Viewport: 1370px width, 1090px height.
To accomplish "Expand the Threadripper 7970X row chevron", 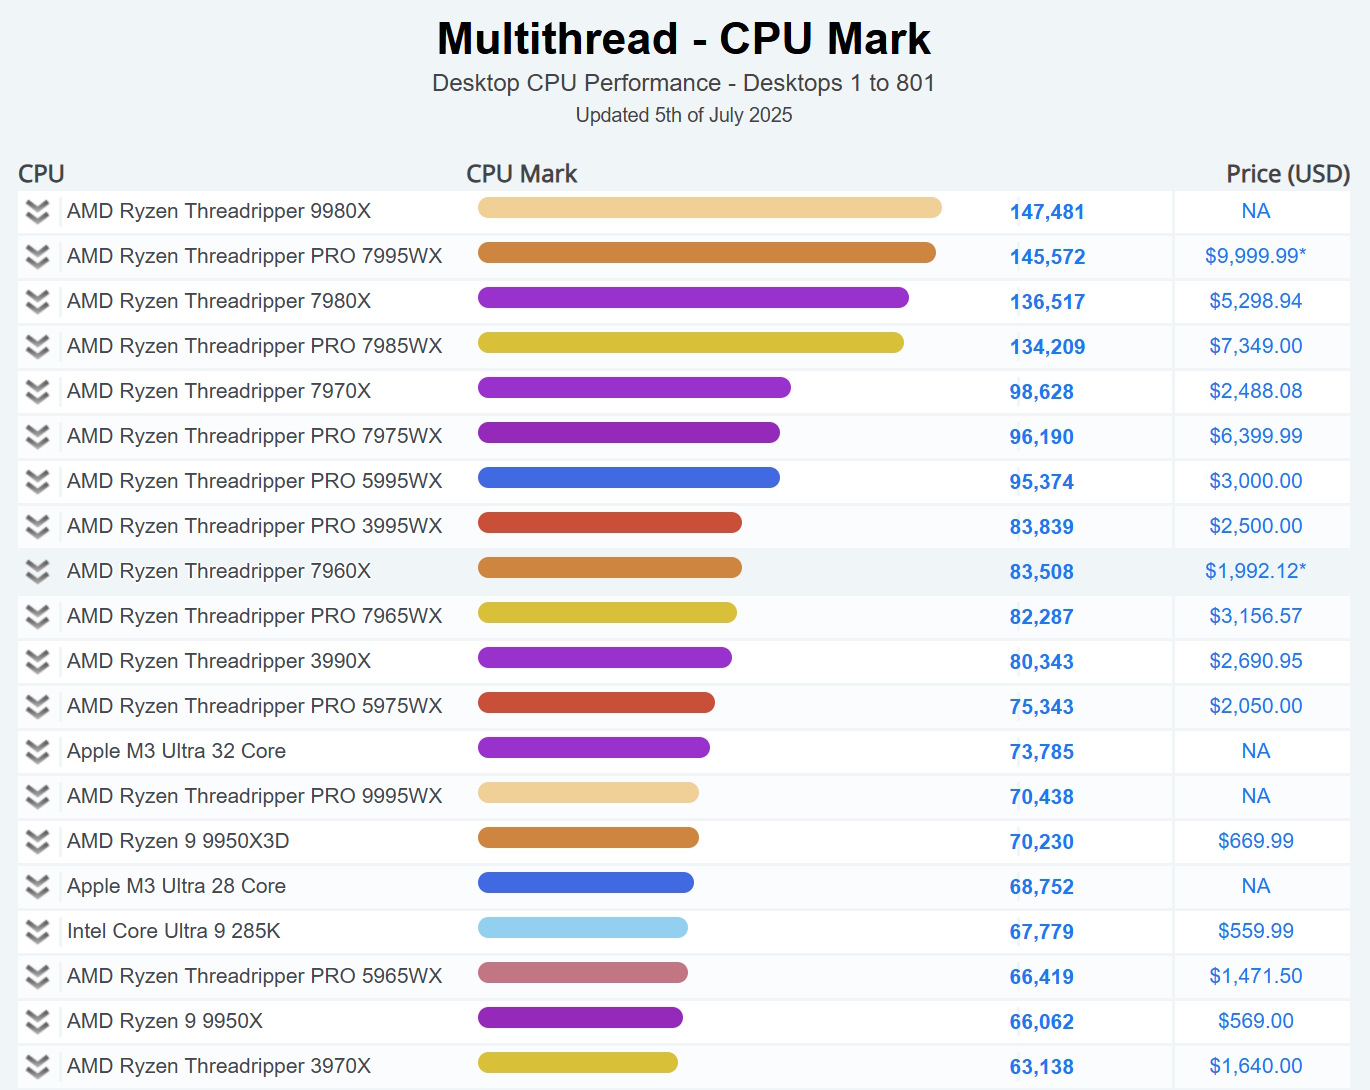I will coord(37,392).
